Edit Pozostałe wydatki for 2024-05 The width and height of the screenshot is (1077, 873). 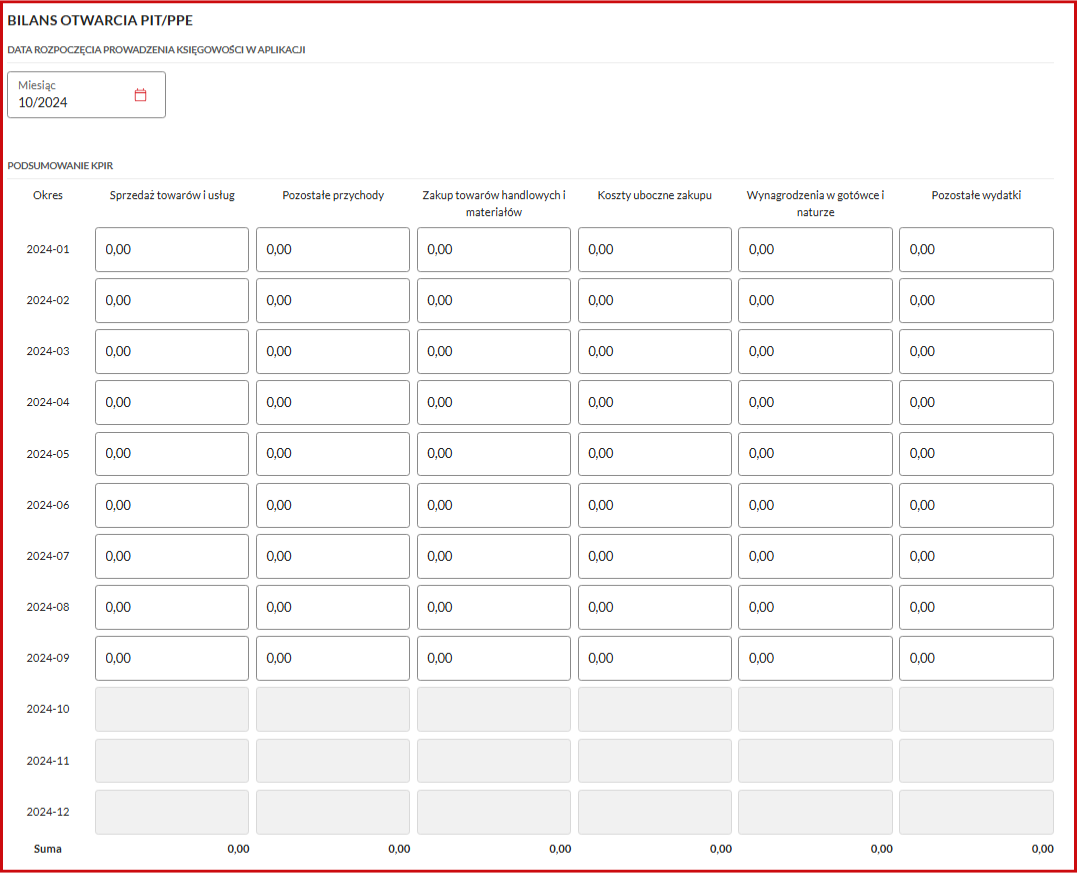tap(976, 453)
